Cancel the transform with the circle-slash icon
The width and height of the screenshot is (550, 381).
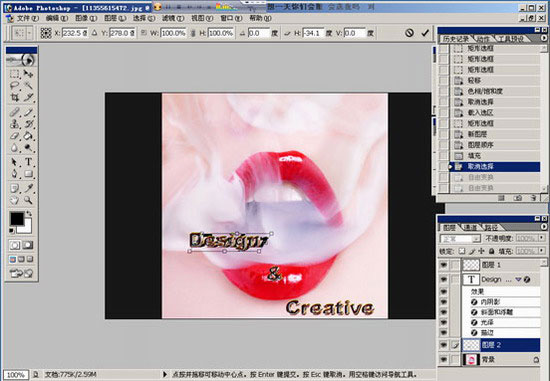(x=409, y=33)
